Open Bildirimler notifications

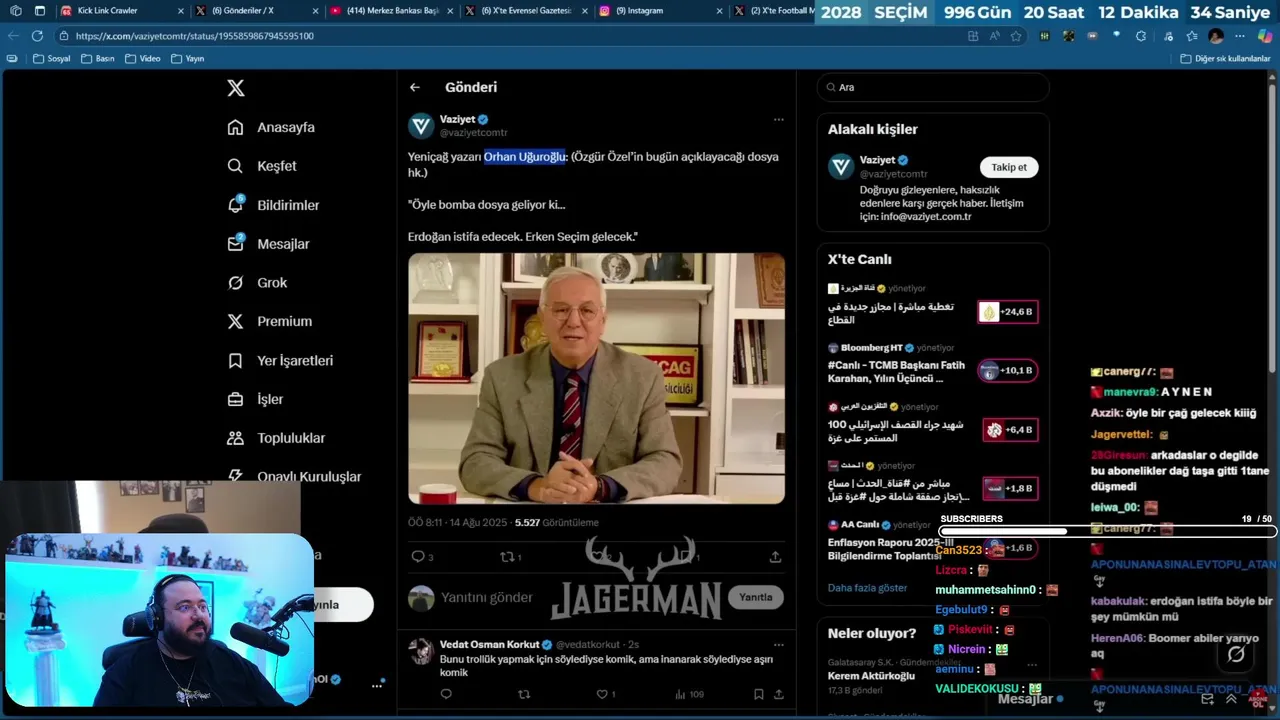[273, 205]
